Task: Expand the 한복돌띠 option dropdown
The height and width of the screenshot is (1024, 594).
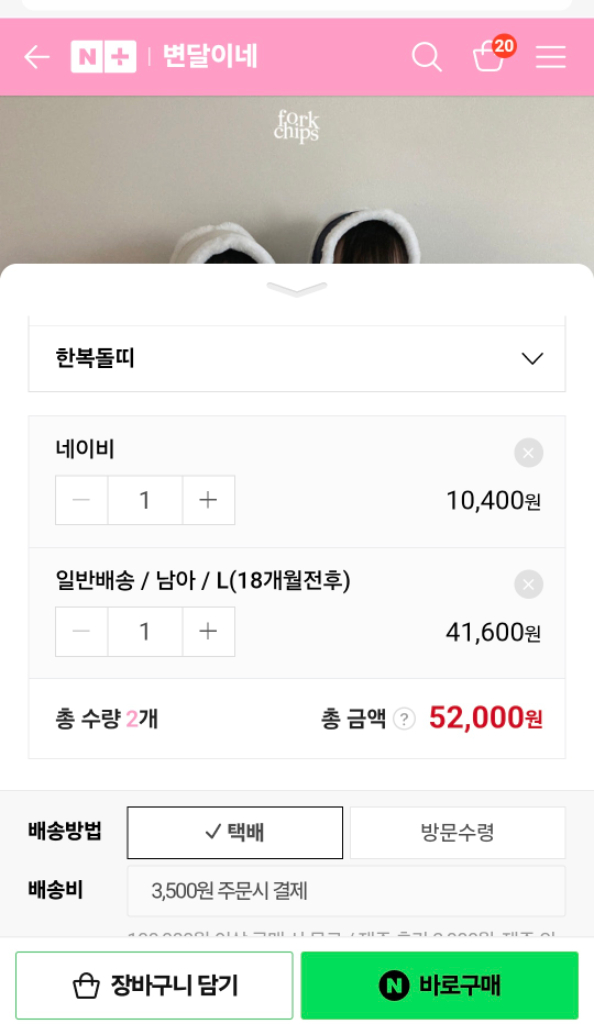Action: pyautogui.click(x=297, y=357)
